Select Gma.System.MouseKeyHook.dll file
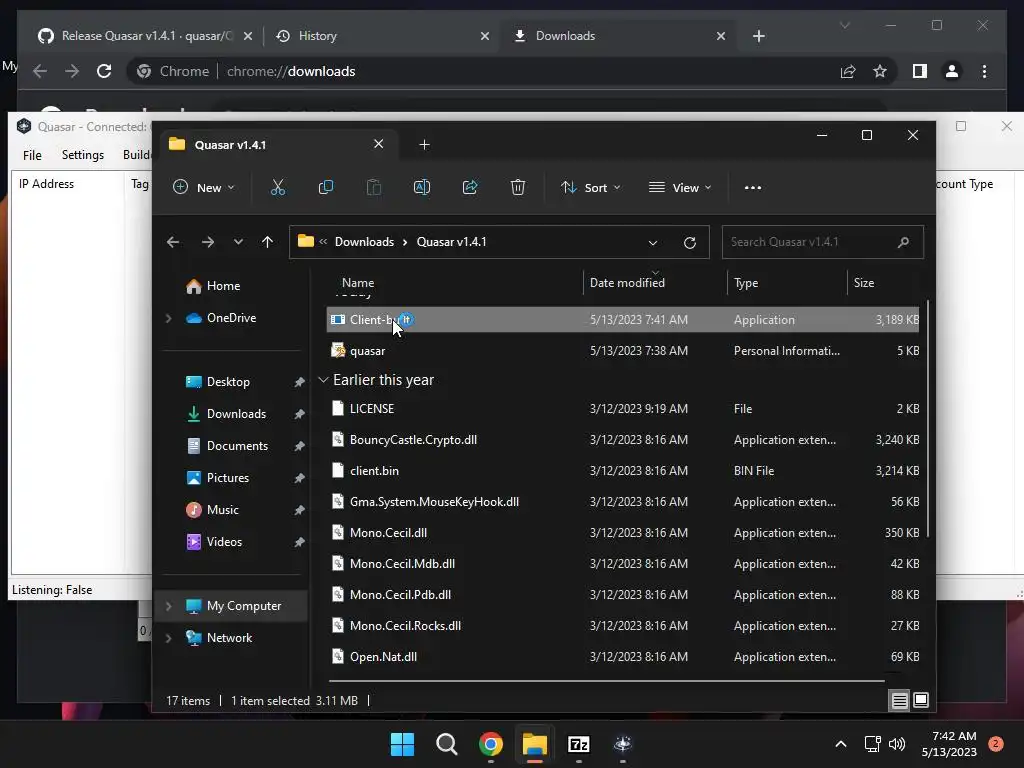Viewport: 1024px width, 768px height. 622,502
